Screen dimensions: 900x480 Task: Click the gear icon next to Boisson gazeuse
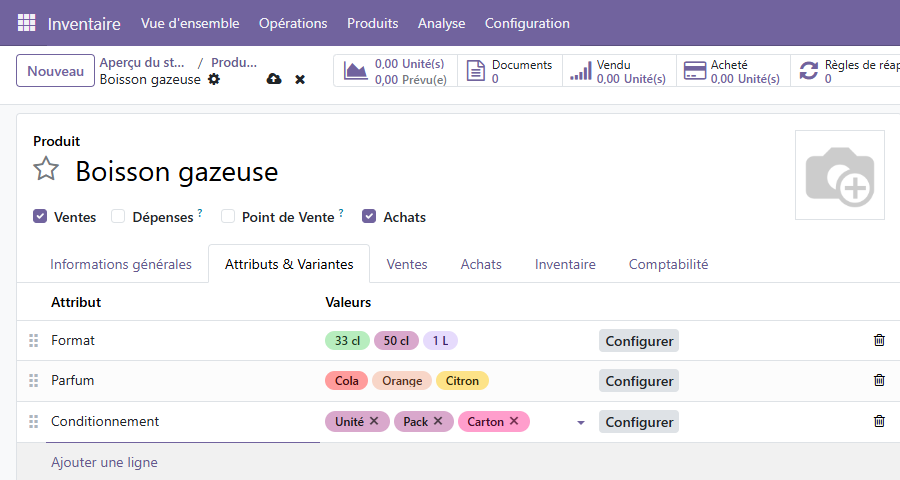pyautogui.click(x=214, y=79)
